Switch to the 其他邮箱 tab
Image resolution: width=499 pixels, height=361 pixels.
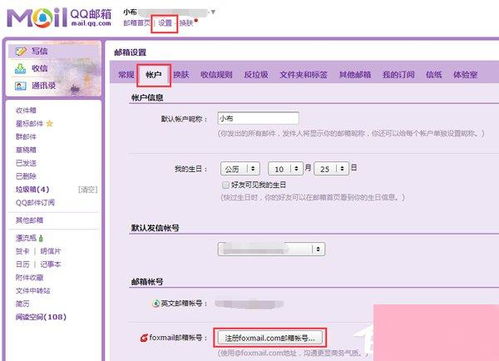[x=355, y=75]
